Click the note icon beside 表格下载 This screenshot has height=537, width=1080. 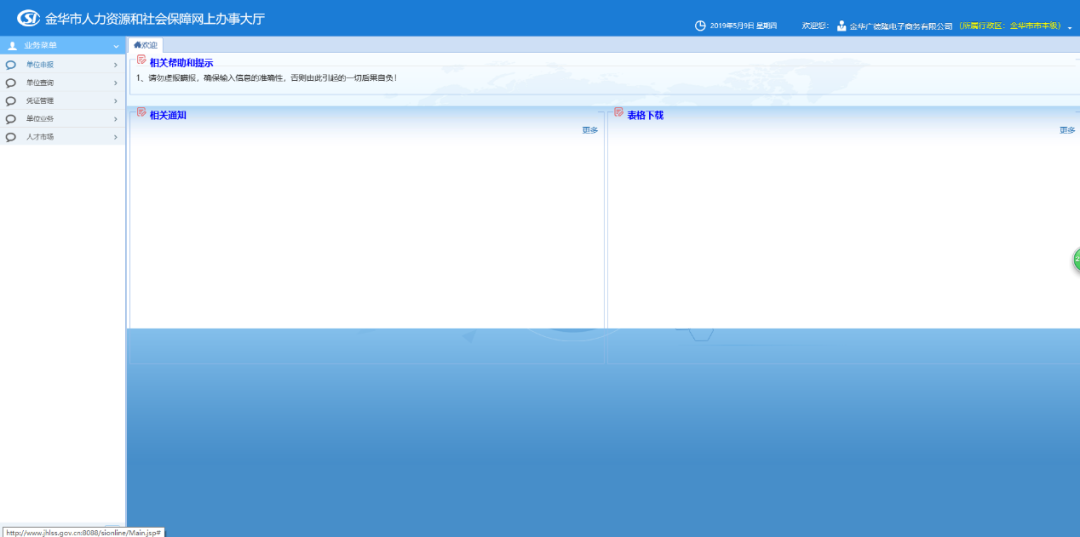pos(619,112)
